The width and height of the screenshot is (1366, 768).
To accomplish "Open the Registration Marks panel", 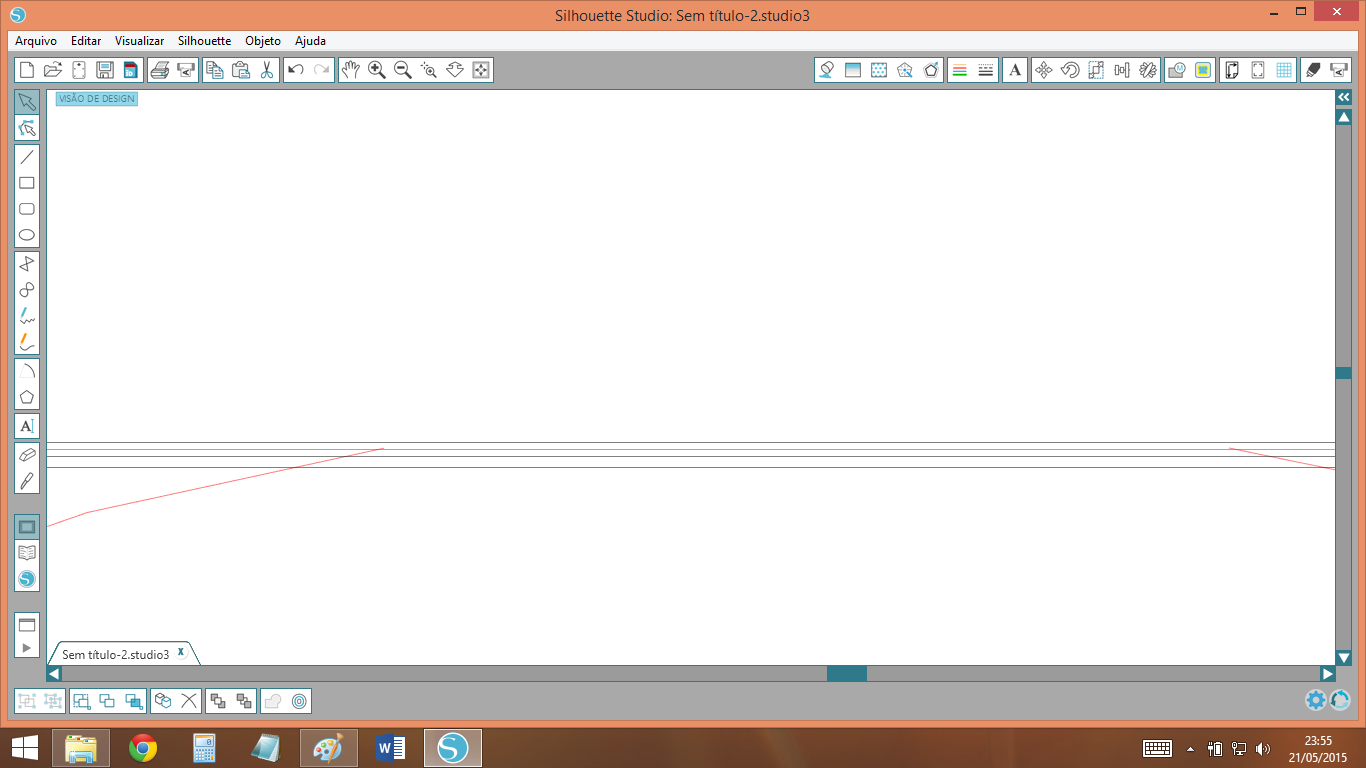I will click(1258, 70).
